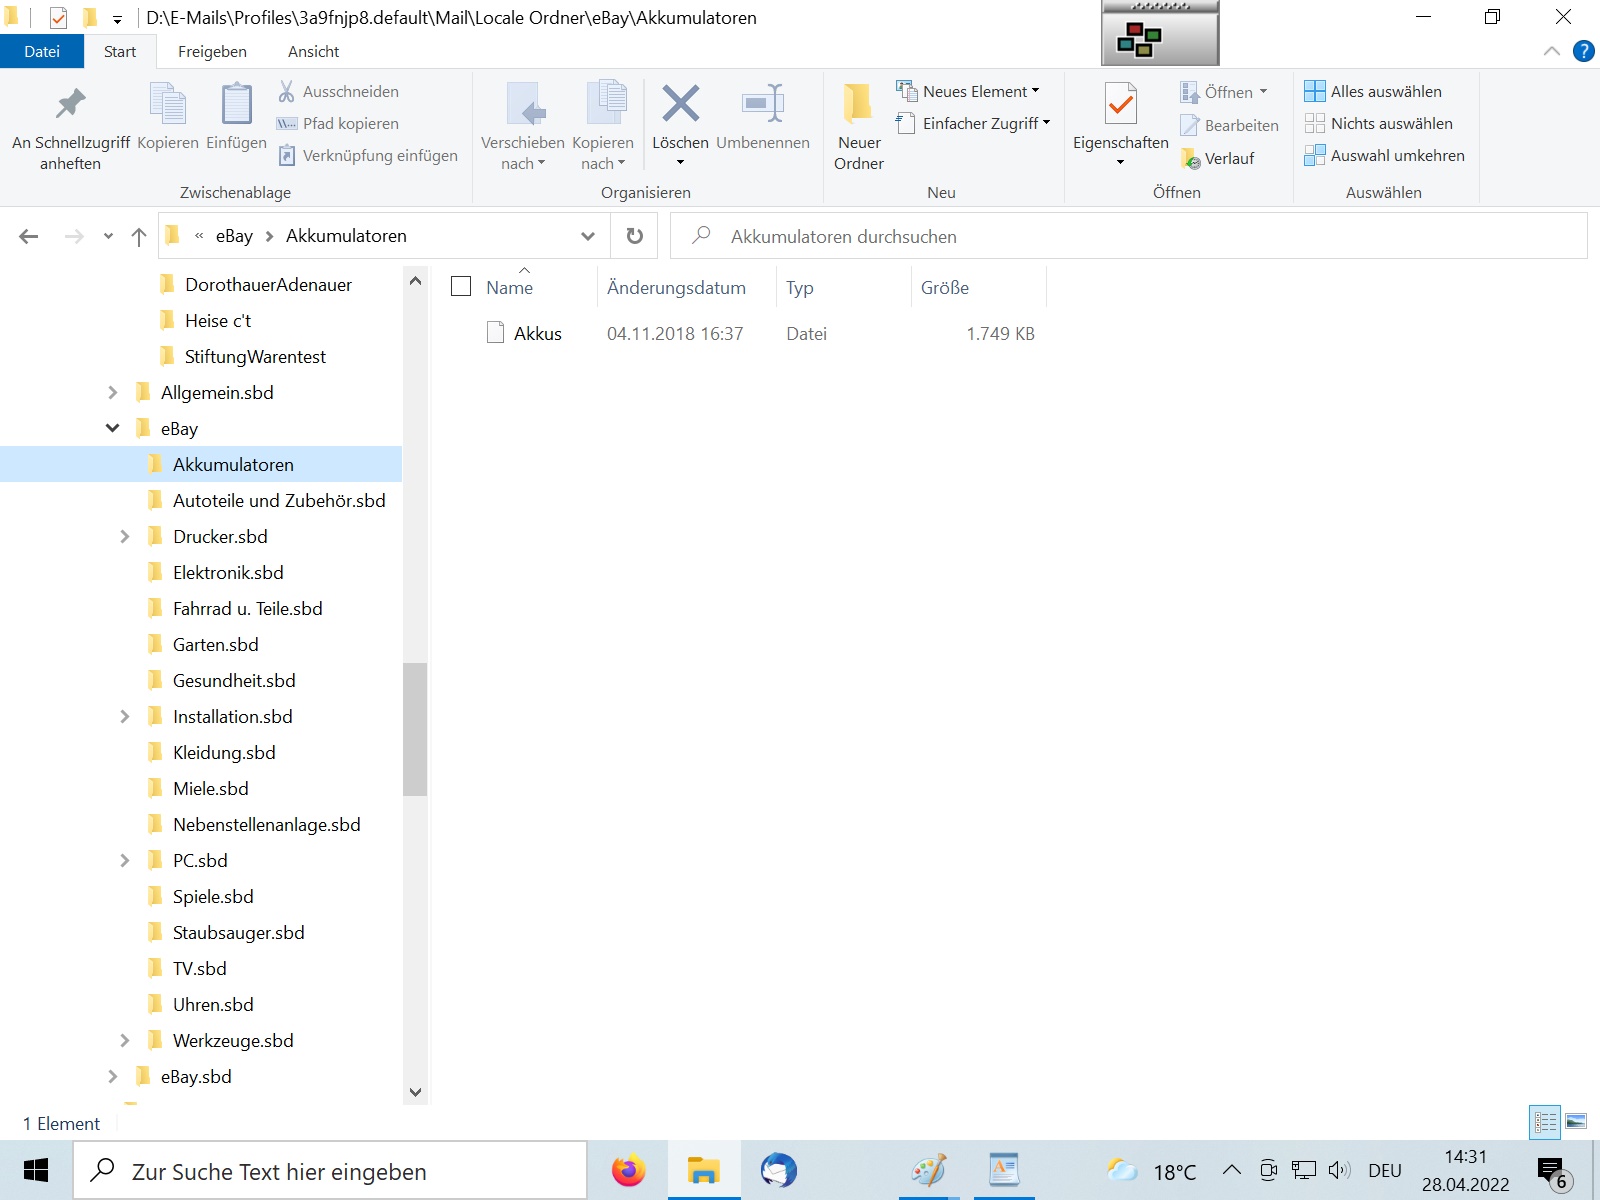This screenshot has height=1200, width=1600.
Task: Copy the path with Pfad kopieren
Action: pos(338,123)
